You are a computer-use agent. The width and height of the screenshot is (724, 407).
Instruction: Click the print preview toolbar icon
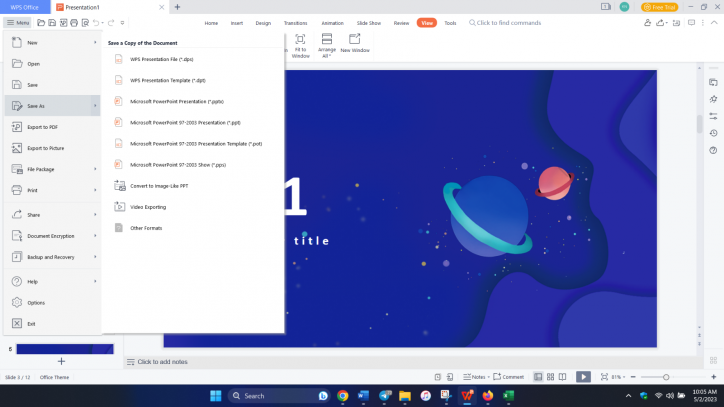pos(85,23)
